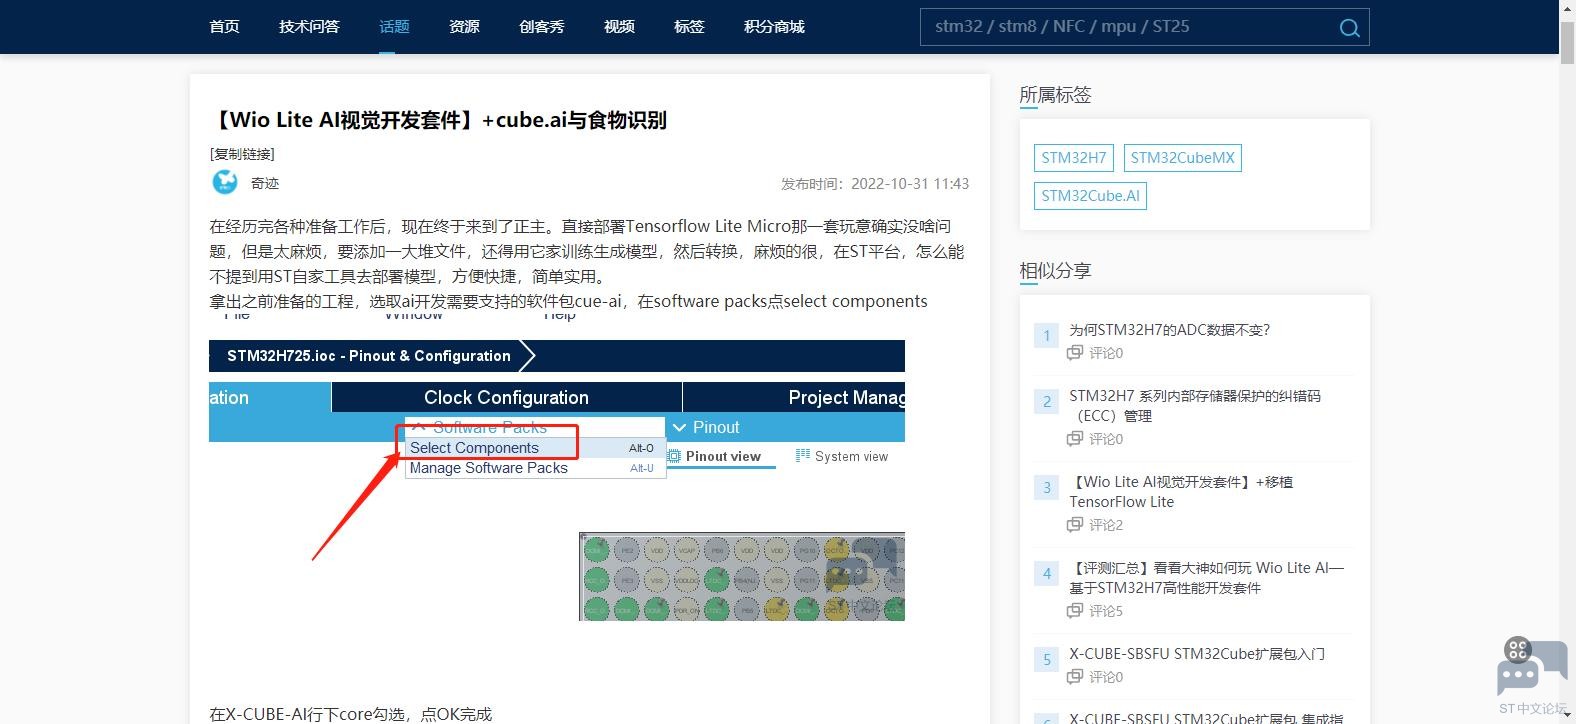Click the search magnifier icon
Viewport: 1576px width, 724px height.
pos(1349,27)
